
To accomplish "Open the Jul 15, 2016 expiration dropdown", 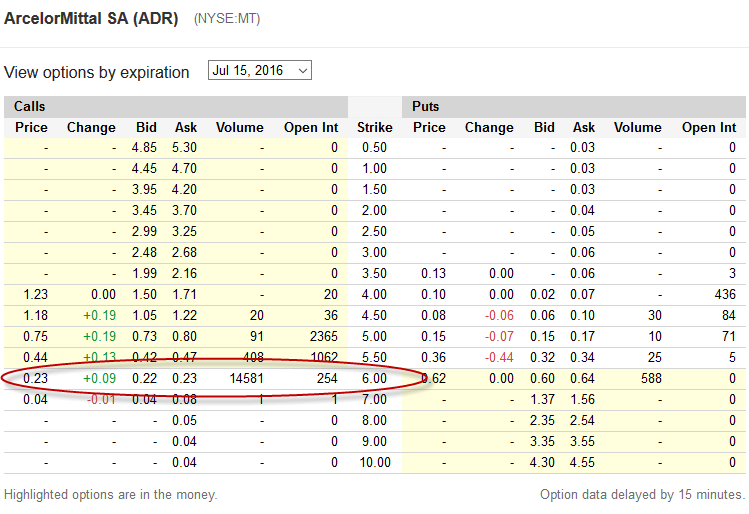I will pyautogui.click(x=260, y=70).
